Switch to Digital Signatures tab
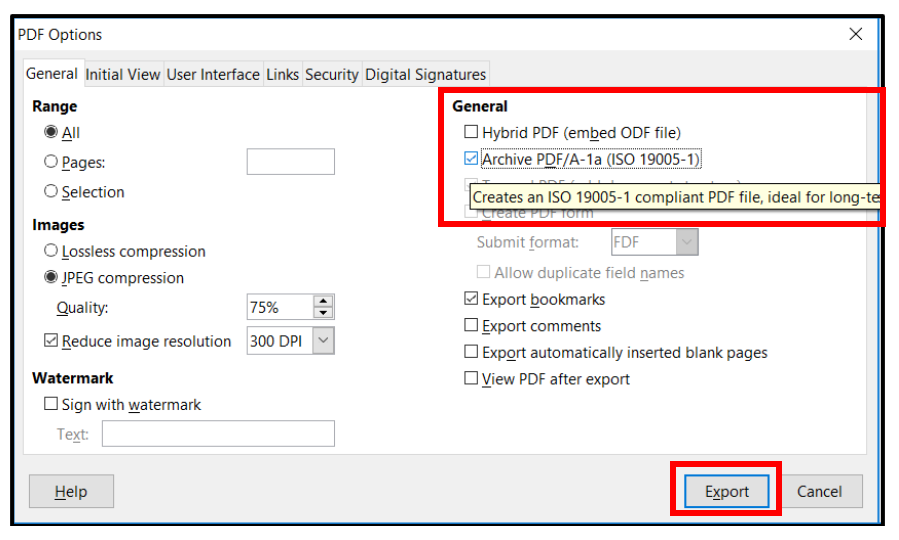899x540 pixels. [x=425, y=75]
